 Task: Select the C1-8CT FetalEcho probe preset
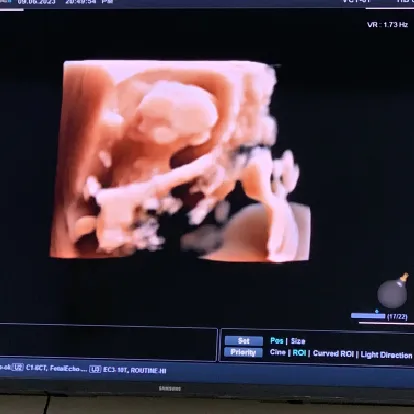[x=53, y=368]
